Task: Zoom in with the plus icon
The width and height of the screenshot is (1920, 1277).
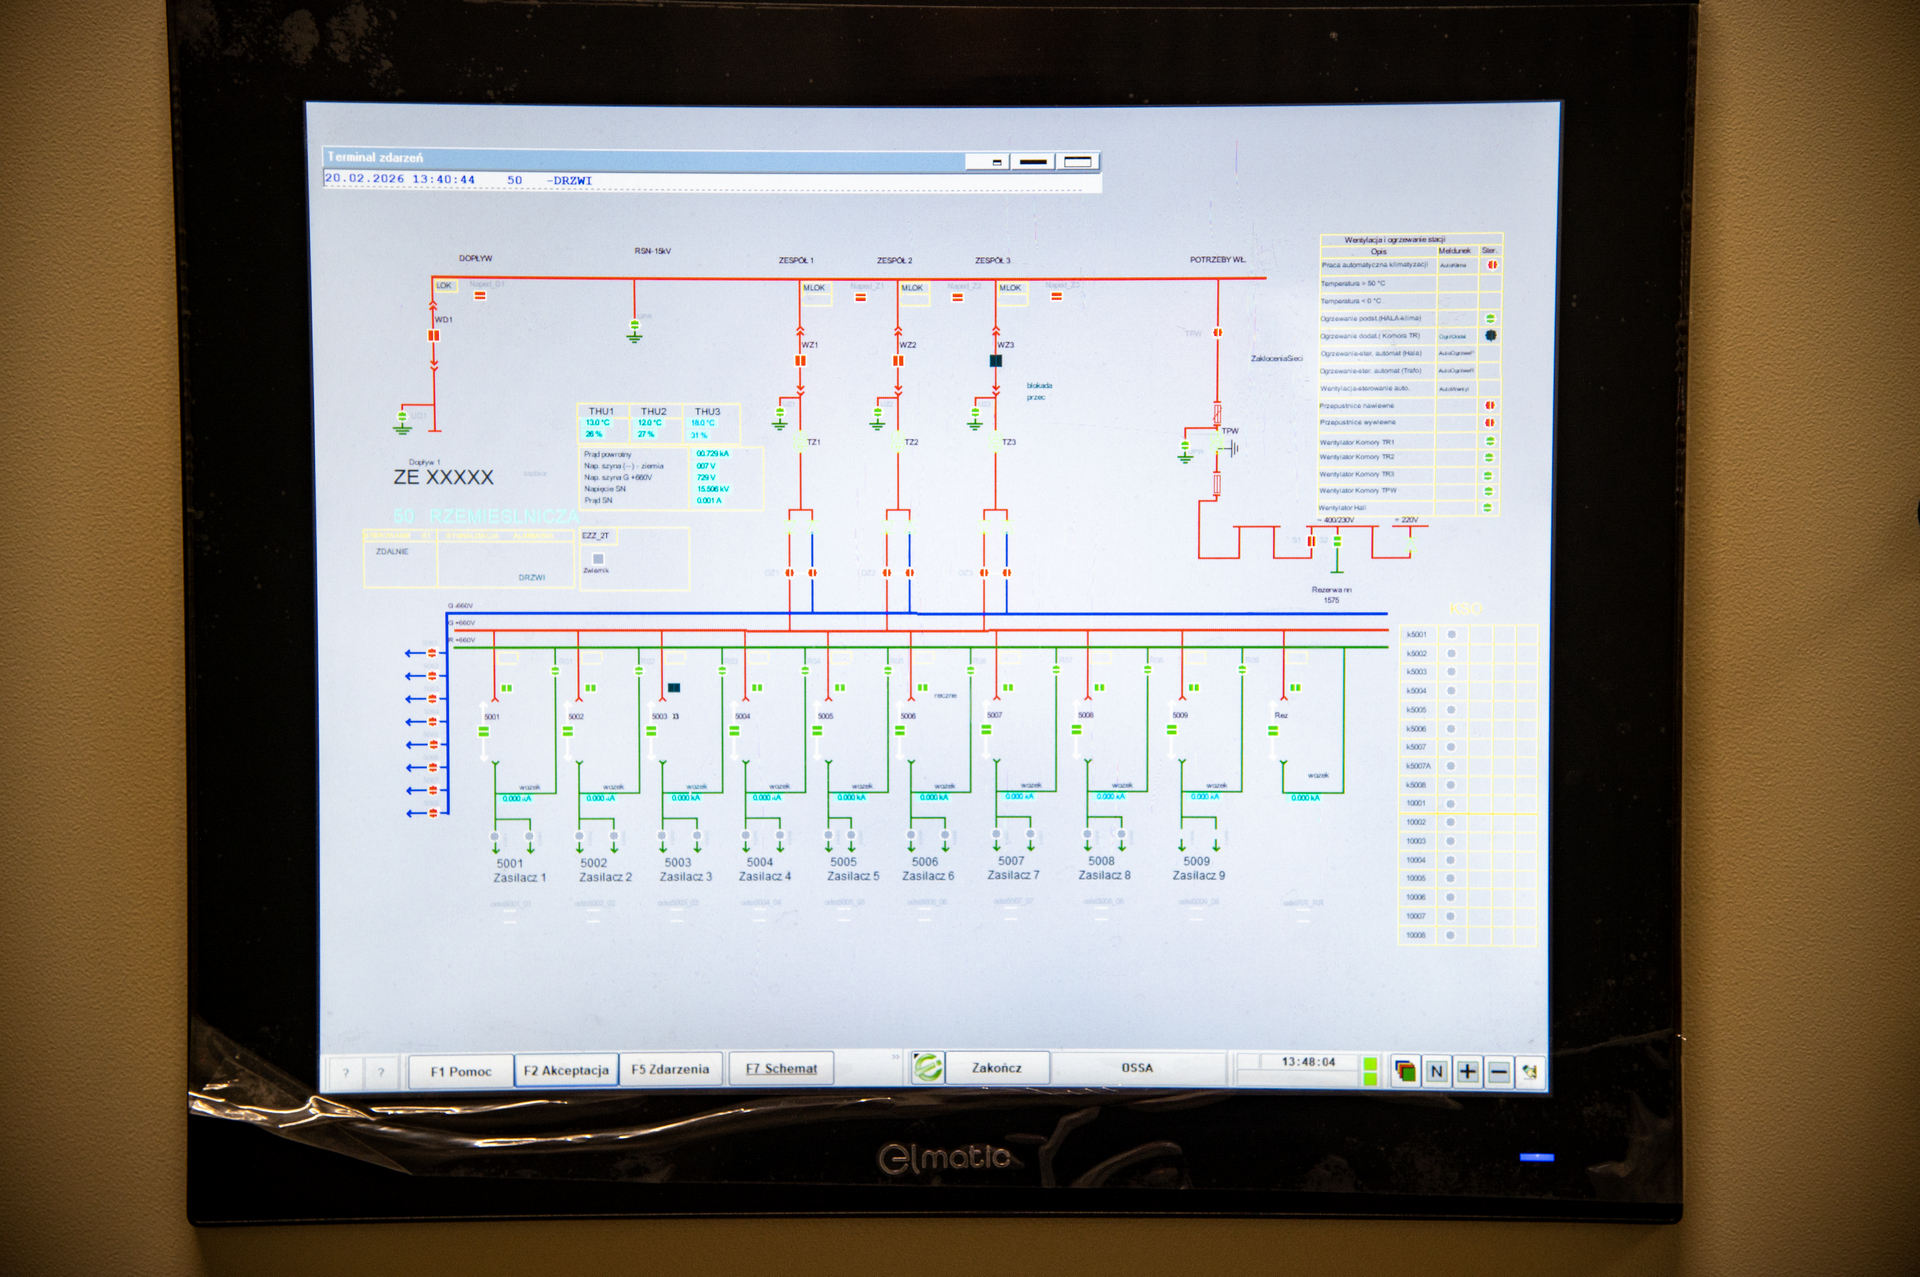Action: click(1467, 1072)
